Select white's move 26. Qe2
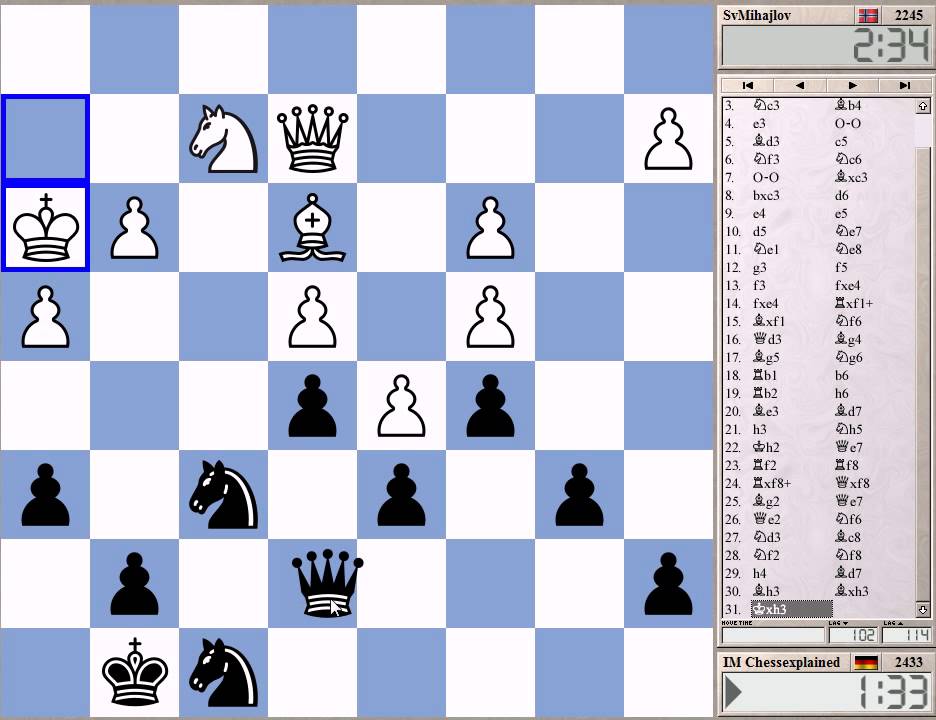This screenshot has width=936, height=720. [766, 519]
